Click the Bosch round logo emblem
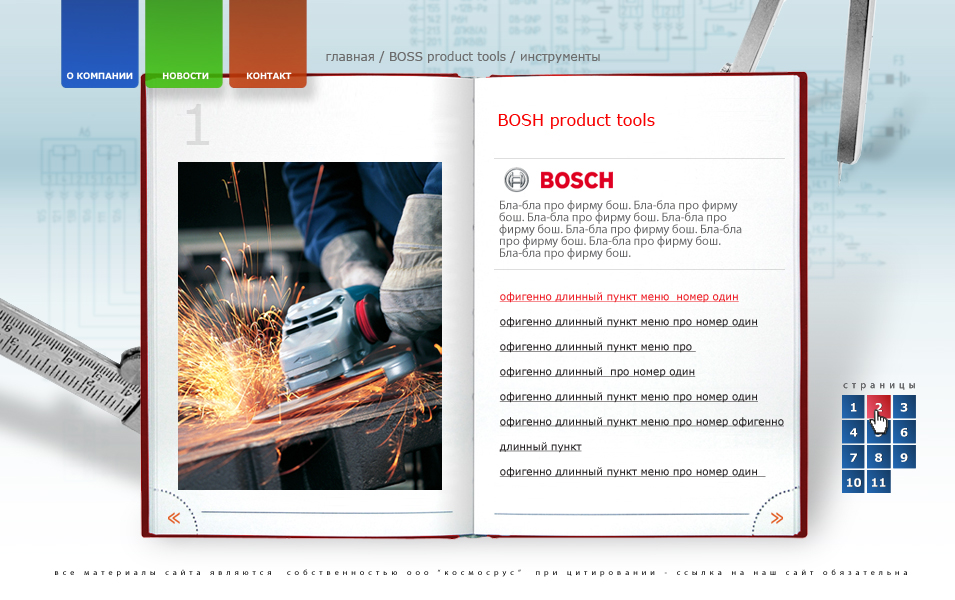Screen dimensions: 955x600 516,180
